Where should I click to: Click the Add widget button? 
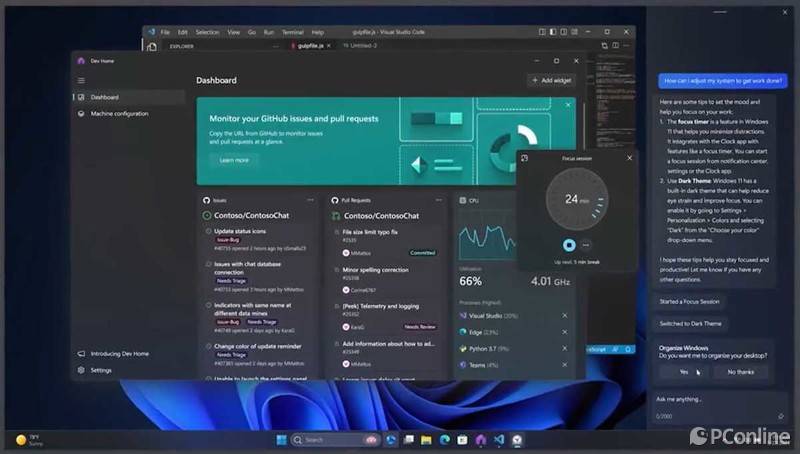click(x=552, y=80)
